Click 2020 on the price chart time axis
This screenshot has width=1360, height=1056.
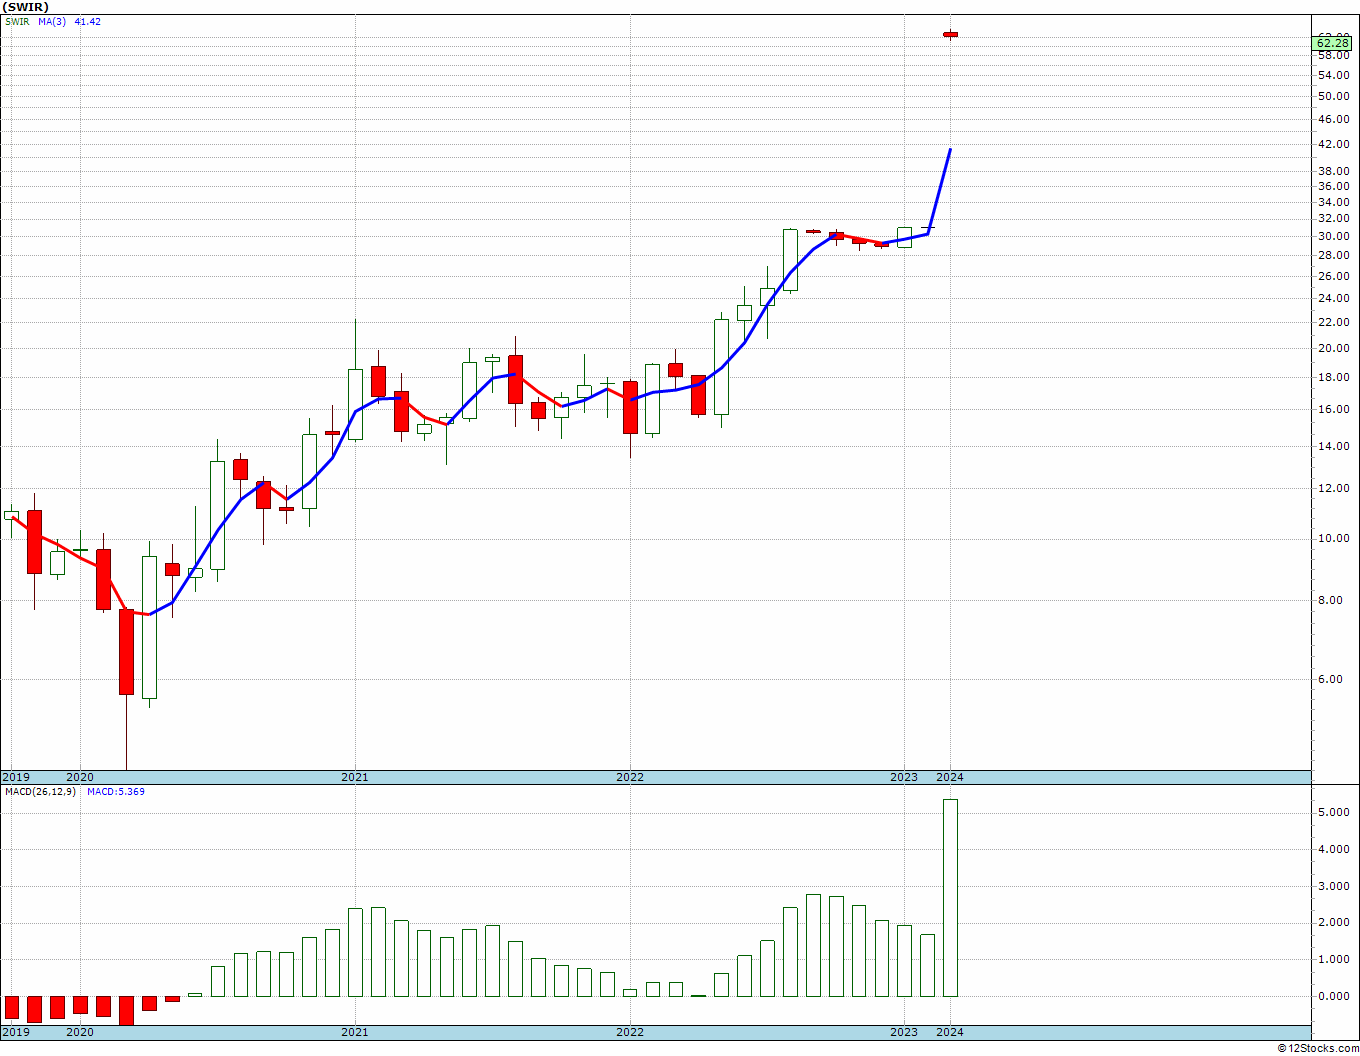pyautogui.click(x=80, y=777)
